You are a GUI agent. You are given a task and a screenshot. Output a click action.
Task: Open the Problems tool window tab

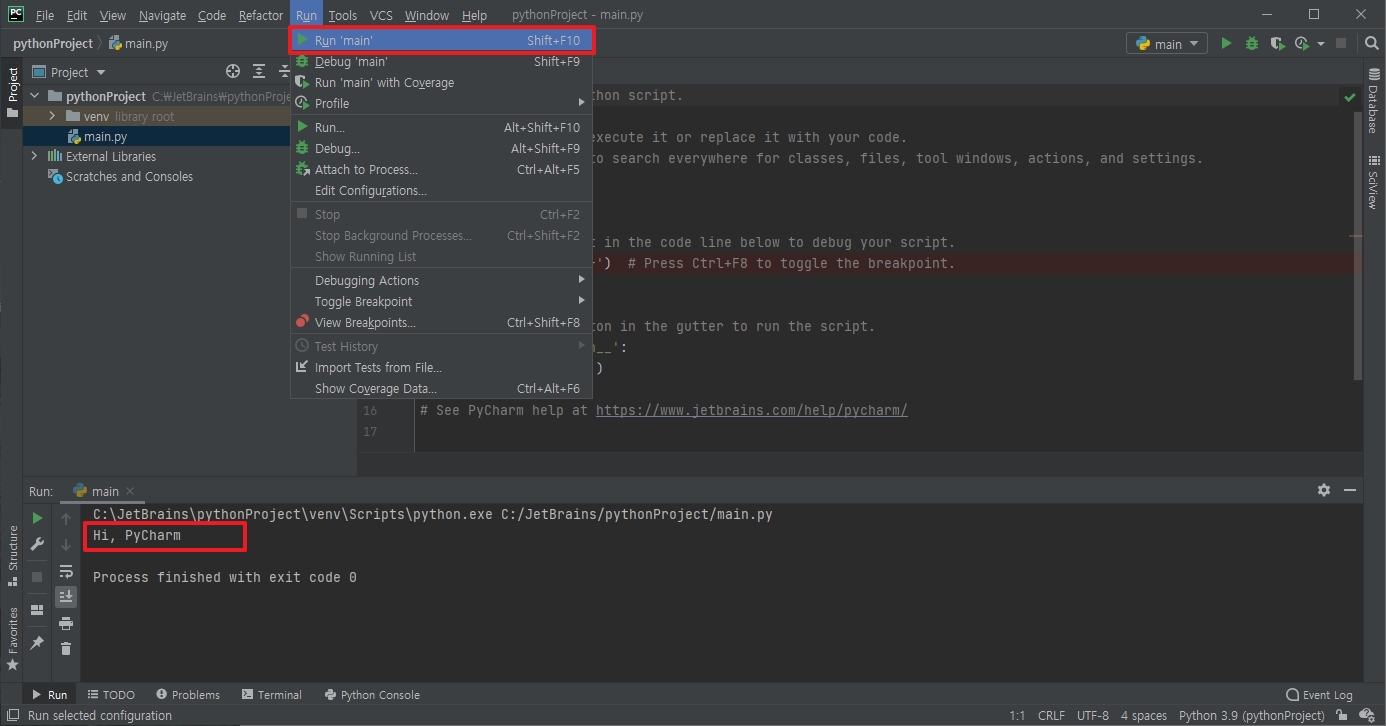pos(187,694)
